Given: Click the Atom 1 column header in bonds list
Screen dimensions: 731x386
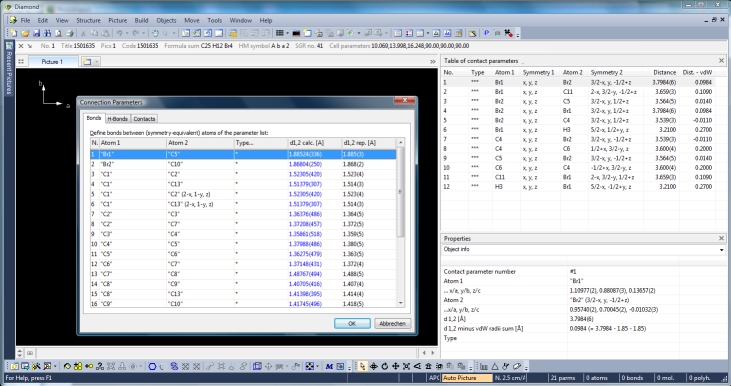Looking at the screenshot, I should [x=132, y=143].
